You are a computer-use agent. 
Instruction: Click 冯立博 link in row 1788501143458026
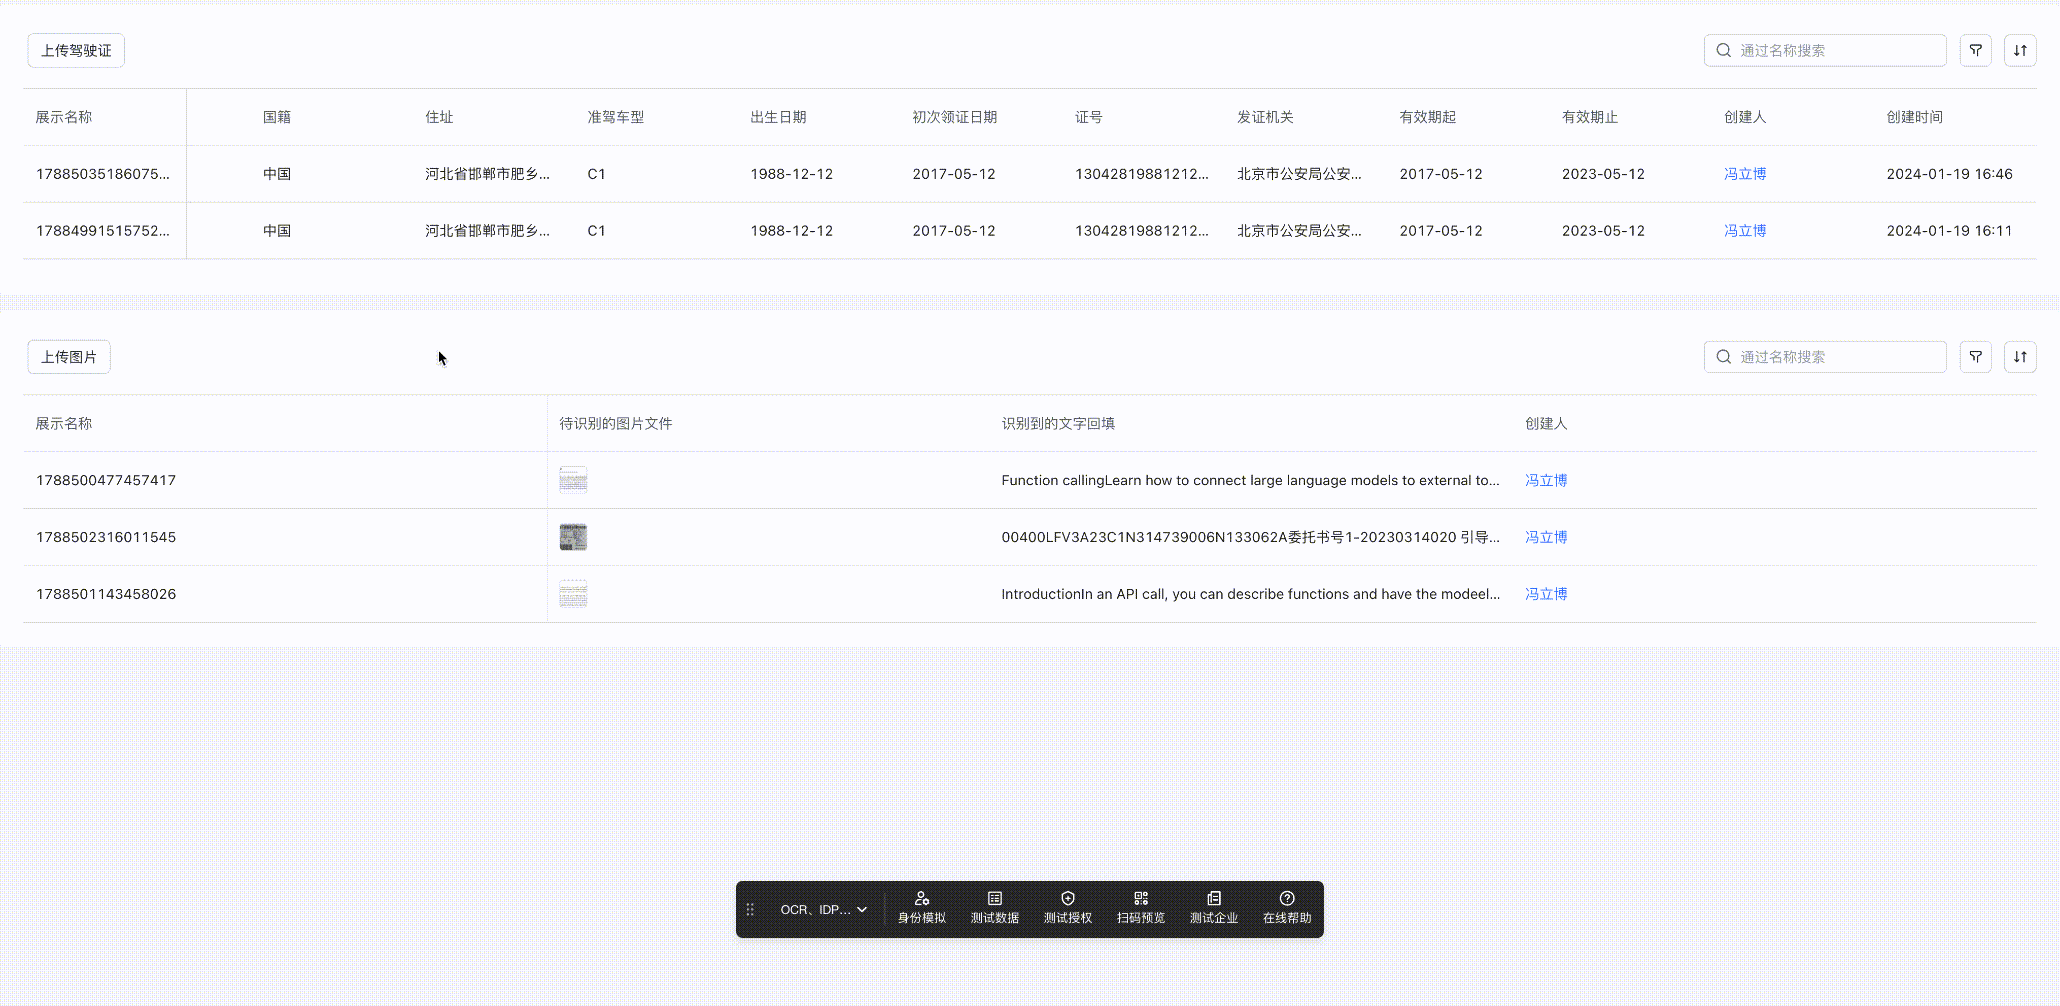point(1546,594)
